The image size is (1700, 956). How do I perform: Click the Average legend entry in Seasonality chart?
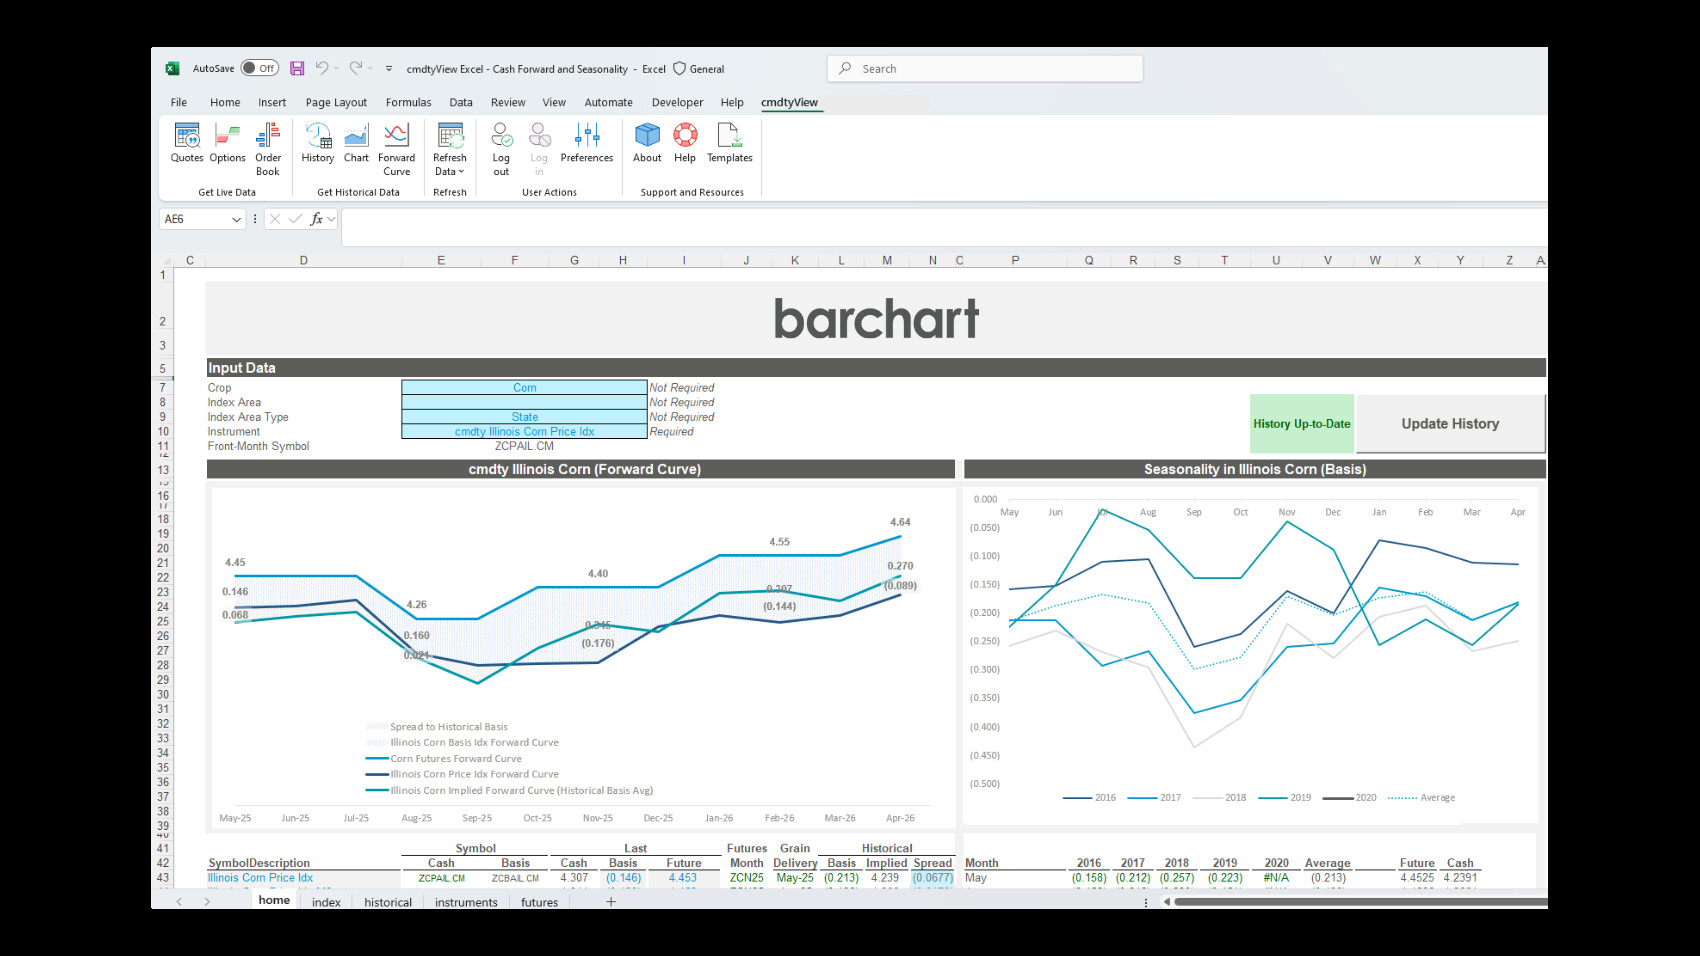tap(1421, 798)
